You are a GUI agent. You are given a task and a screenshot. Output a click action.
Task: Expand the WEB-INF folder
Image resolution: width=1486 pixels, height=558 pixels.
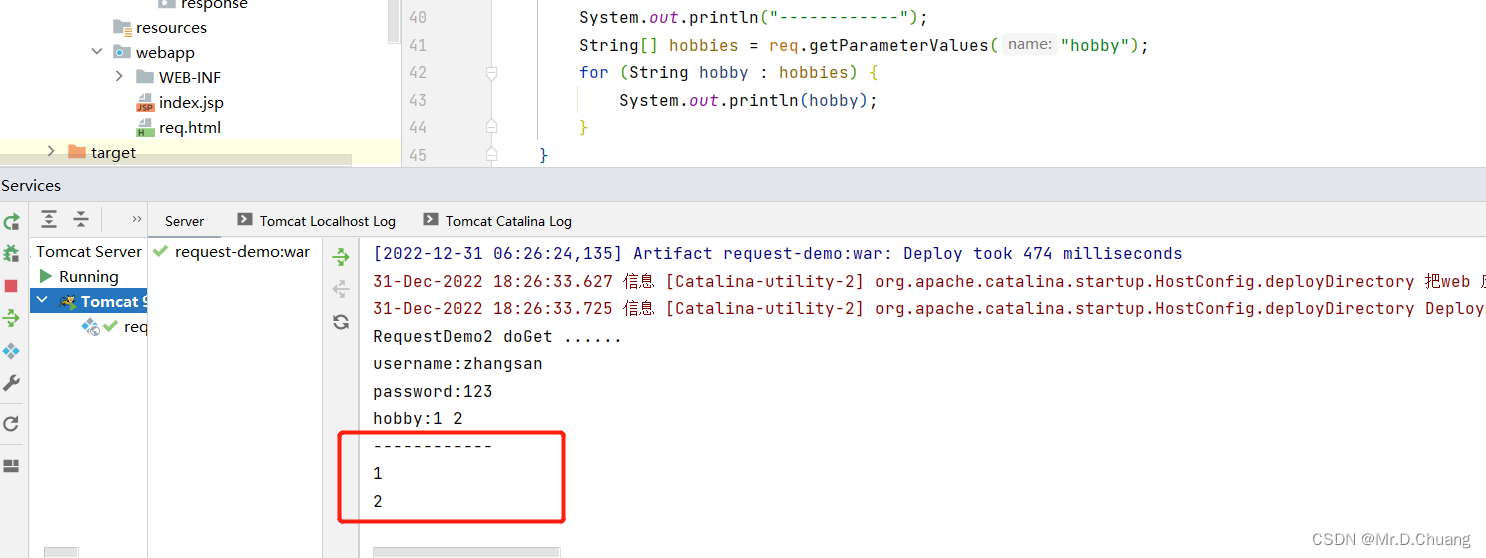pyautogui.click(x=119, y=77)
